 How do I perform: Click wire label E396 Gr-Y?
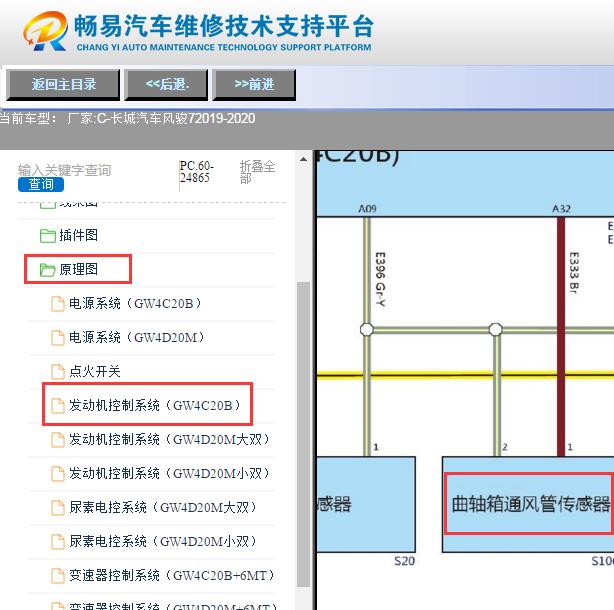[x=380, y=279]
